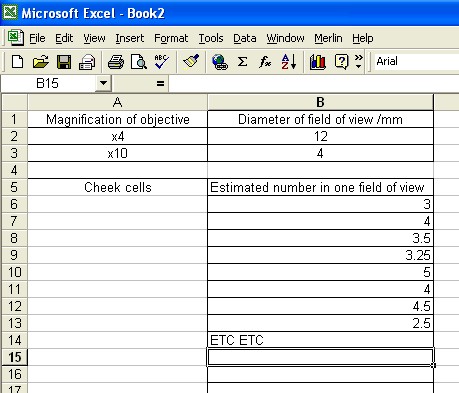Open a file with the Open folder icon
This screenshot has height=393, width=459.
click(41, 62)
